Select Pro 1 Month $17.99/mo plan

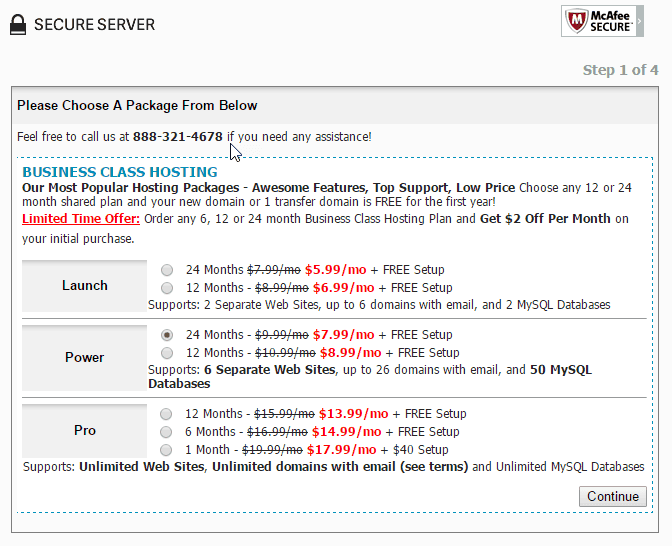(x=166, y=450)
